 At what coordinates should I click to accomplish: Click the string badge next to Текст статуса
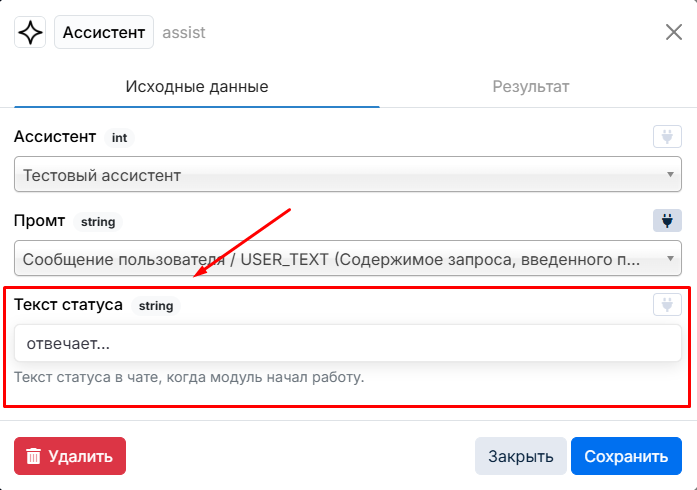(156, 305)
